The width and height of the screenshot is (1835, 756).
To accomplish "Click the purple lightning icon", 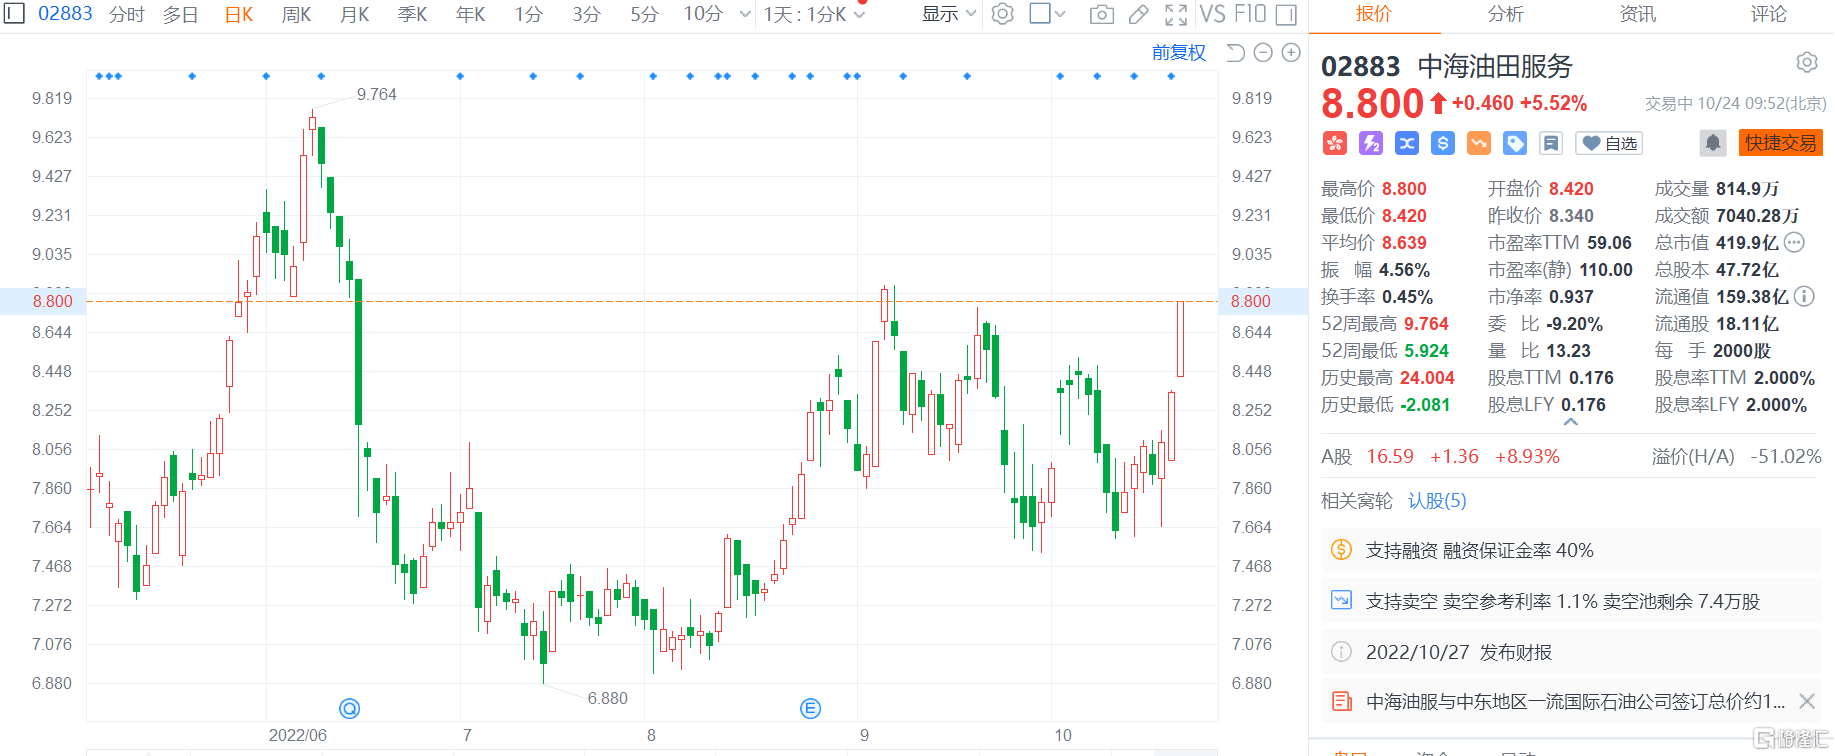I will 1371,143.
